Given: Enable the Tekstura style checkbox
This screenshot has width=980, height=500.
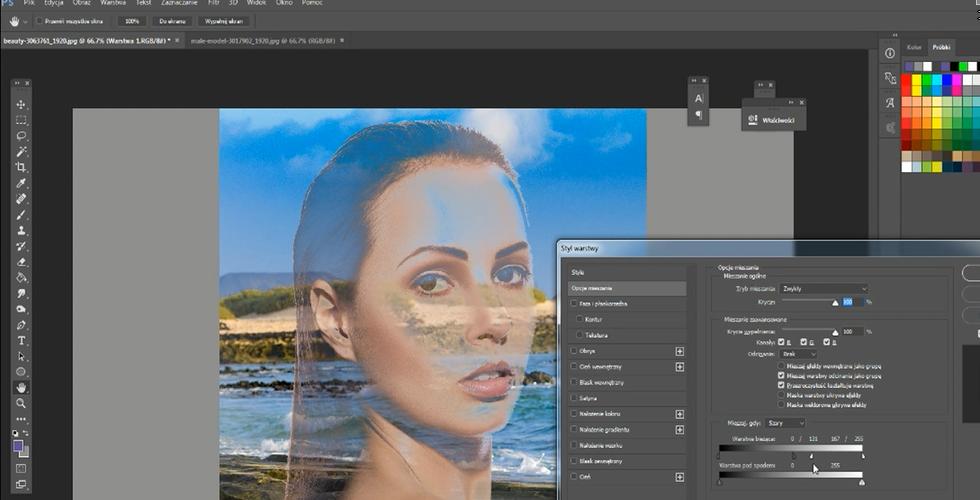Looking at the screenshot, I should point(581,336).
